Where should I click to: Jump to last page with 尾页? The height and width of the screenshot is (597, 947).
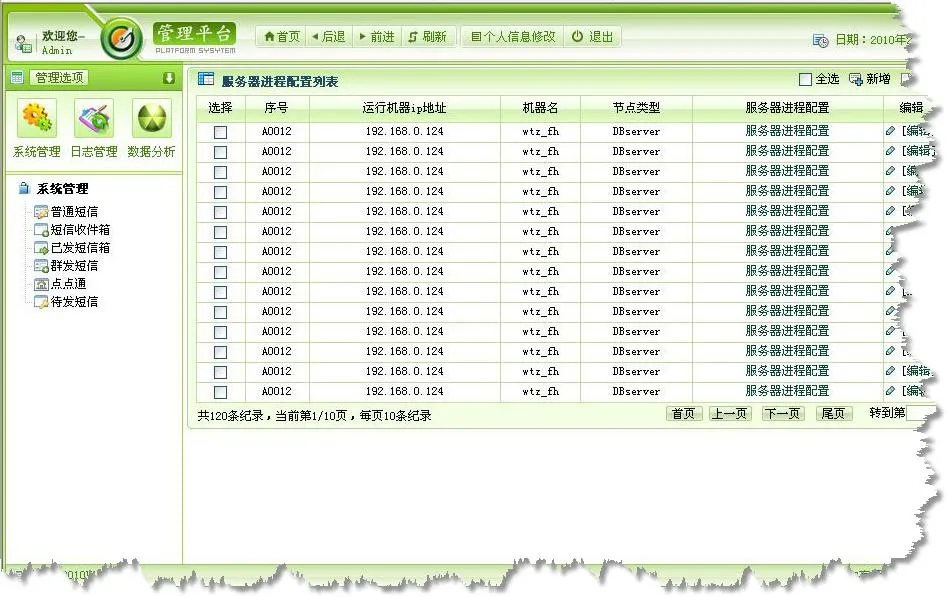pos(833,414)
